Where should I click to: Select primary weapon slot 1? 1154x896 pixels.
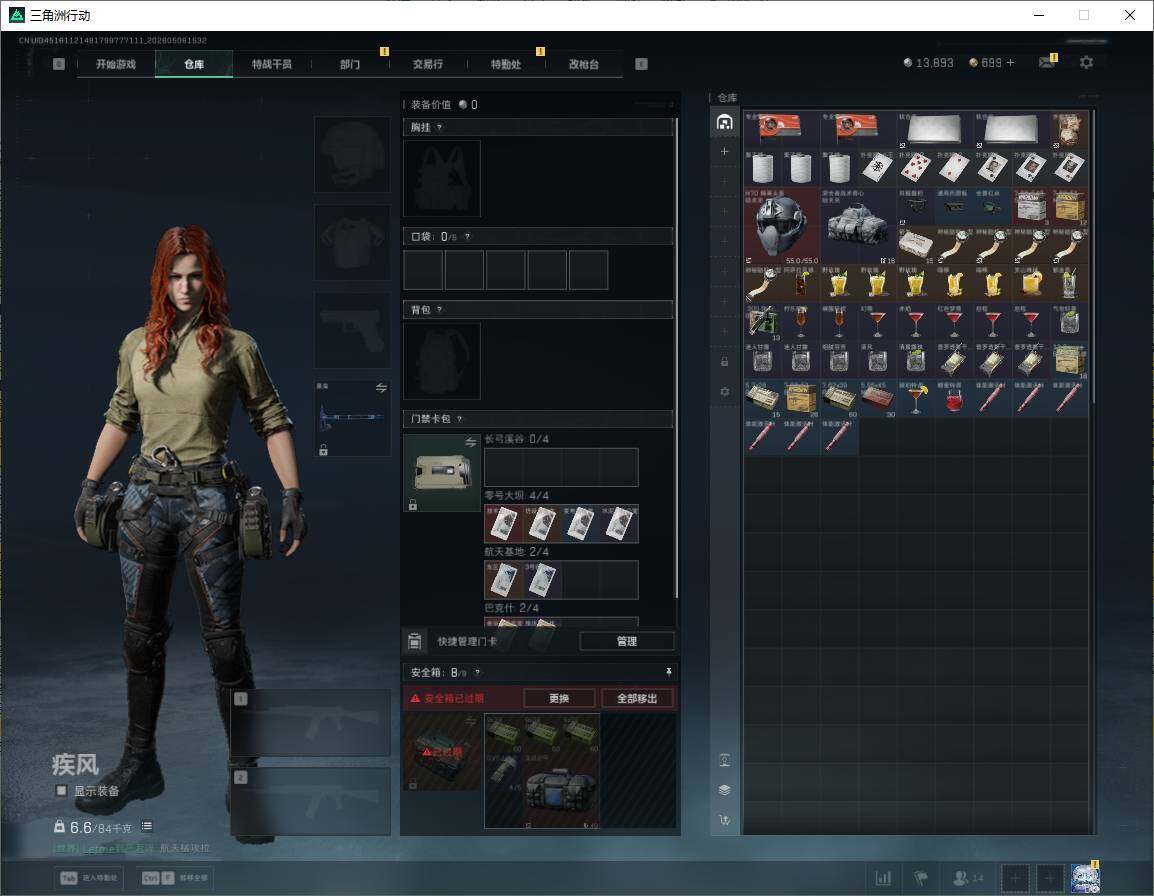(x=311, y=722)
